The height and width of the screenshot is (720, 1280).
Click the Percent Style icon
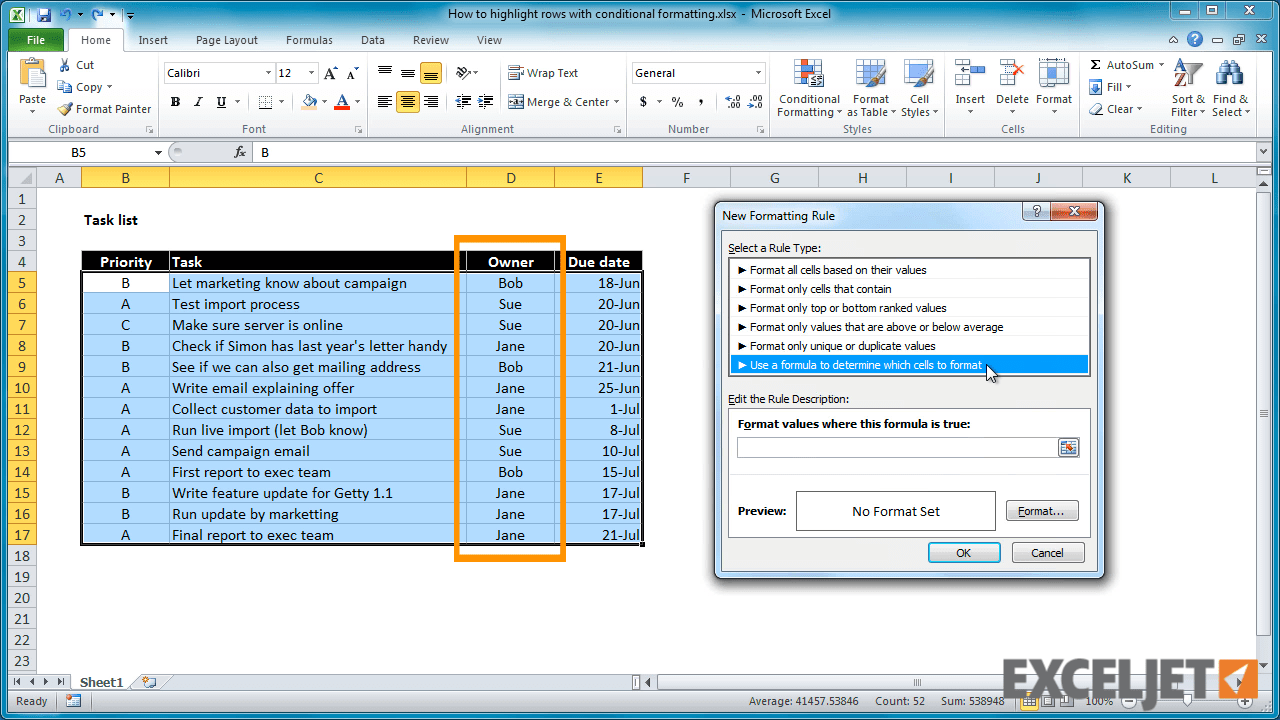tap(676, 101)
